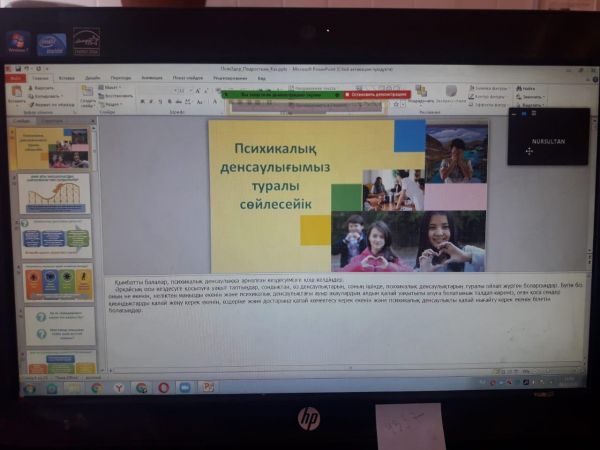This screenshot has width=600, height=450.
Task: Select the second slide thumbnail with the chart
Action: pos(54,193)
